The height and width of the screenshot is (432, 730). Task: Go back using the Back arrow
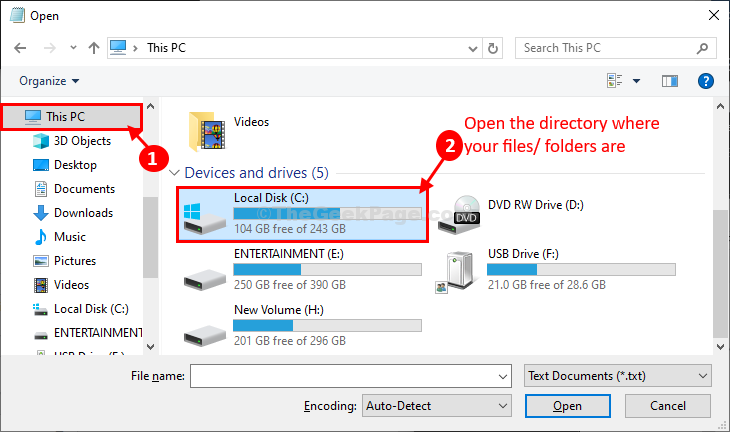click(x=20, y=48)
